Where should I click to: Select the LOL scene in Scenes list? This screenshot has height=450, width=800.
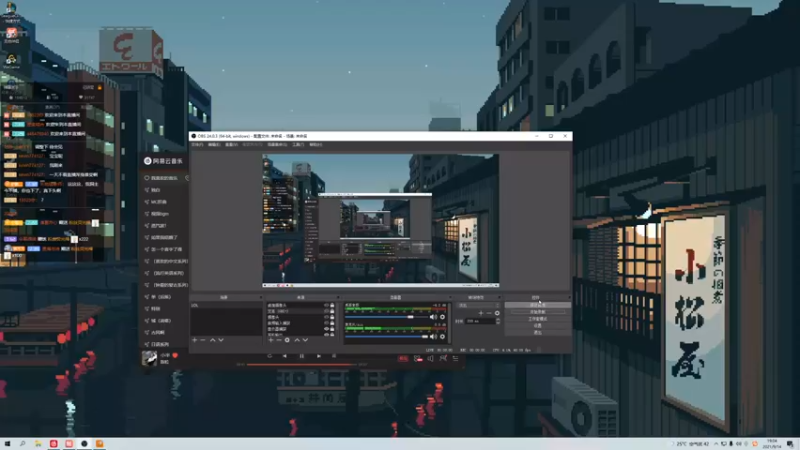pos(227,306)
